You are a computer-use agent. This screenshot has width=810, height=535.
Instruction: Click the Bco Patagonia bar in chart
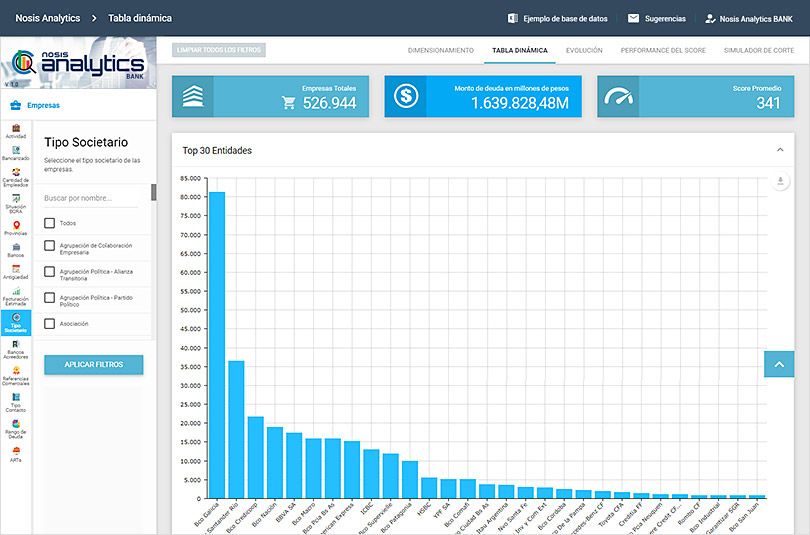410,480
